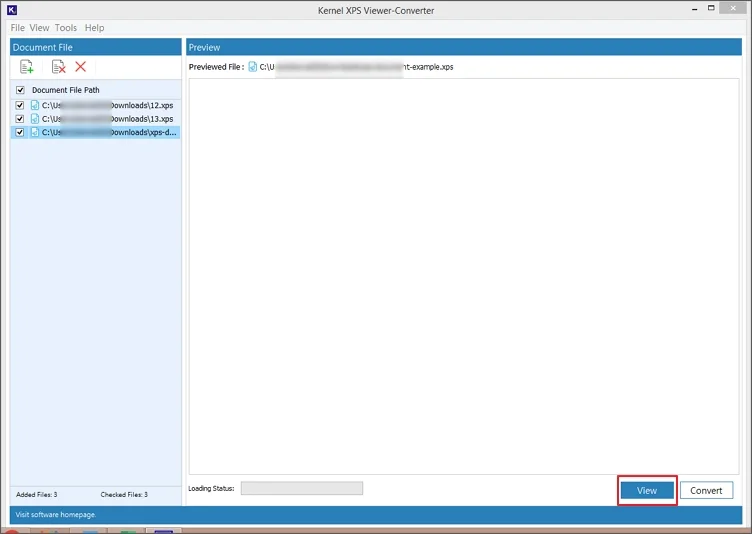
Task: Click the Preview panel header
Action: (x=464, y=47)
